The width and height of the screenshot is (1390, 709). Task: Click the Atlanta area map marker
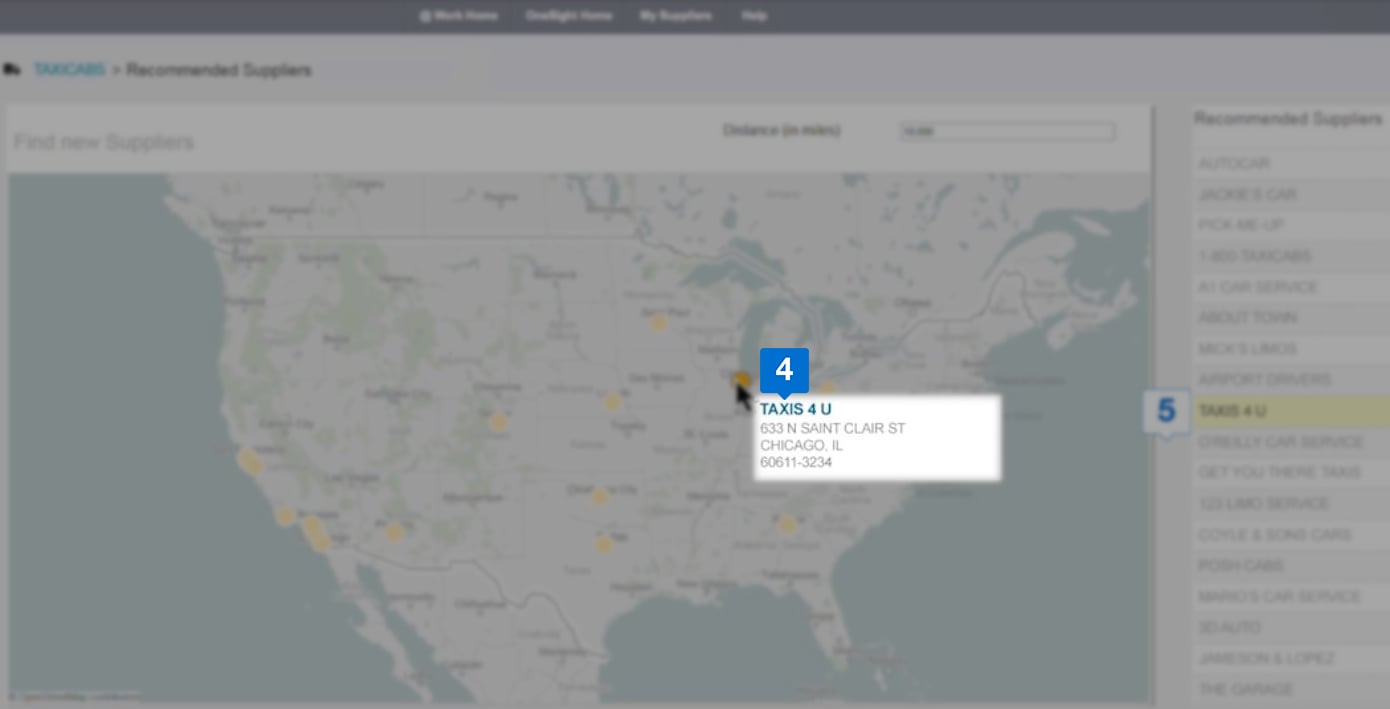pos(788,524)
